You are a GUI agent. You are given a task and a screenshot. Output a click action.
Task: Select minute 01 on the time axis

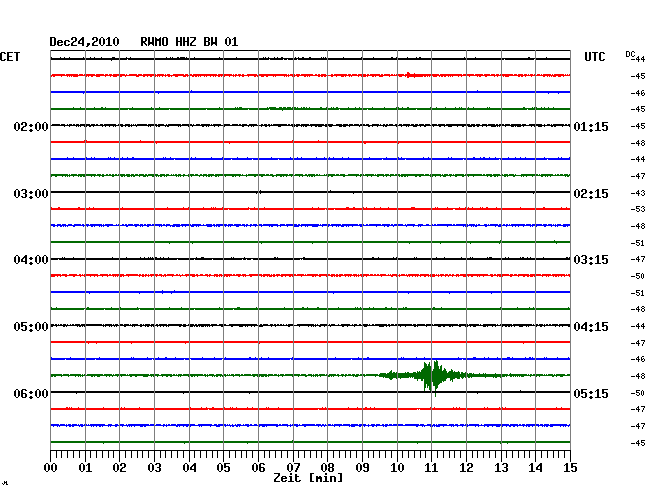tap(85, 467)
